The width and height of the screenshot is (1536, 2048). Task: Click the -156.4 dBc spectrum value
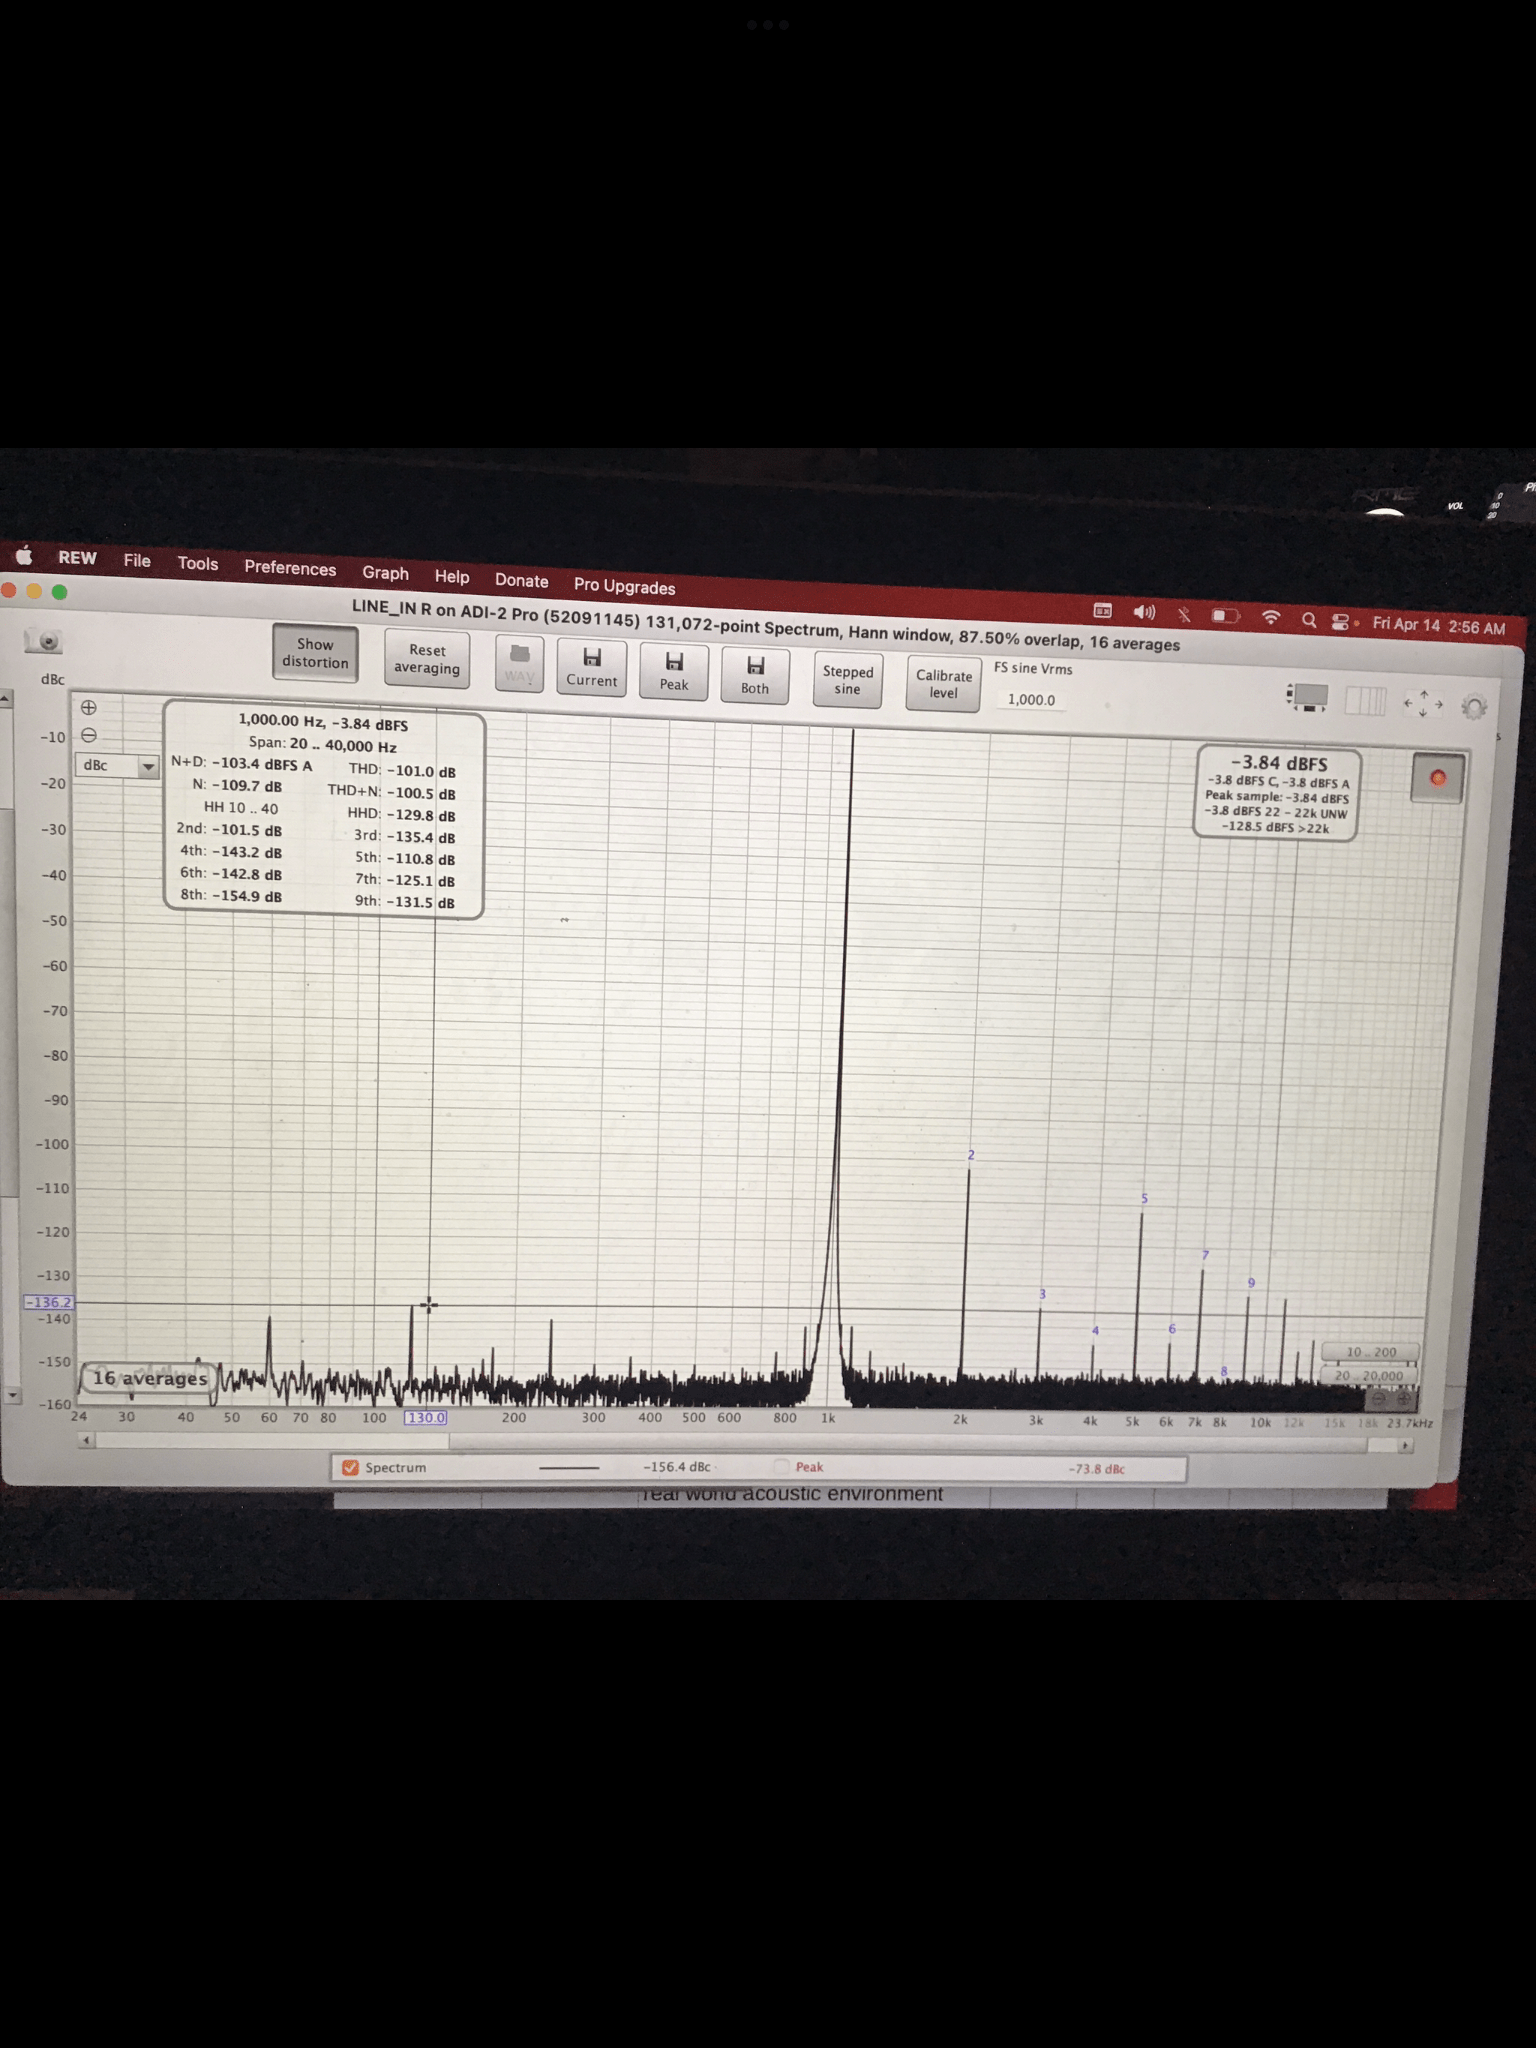(x=677, y=1467)
